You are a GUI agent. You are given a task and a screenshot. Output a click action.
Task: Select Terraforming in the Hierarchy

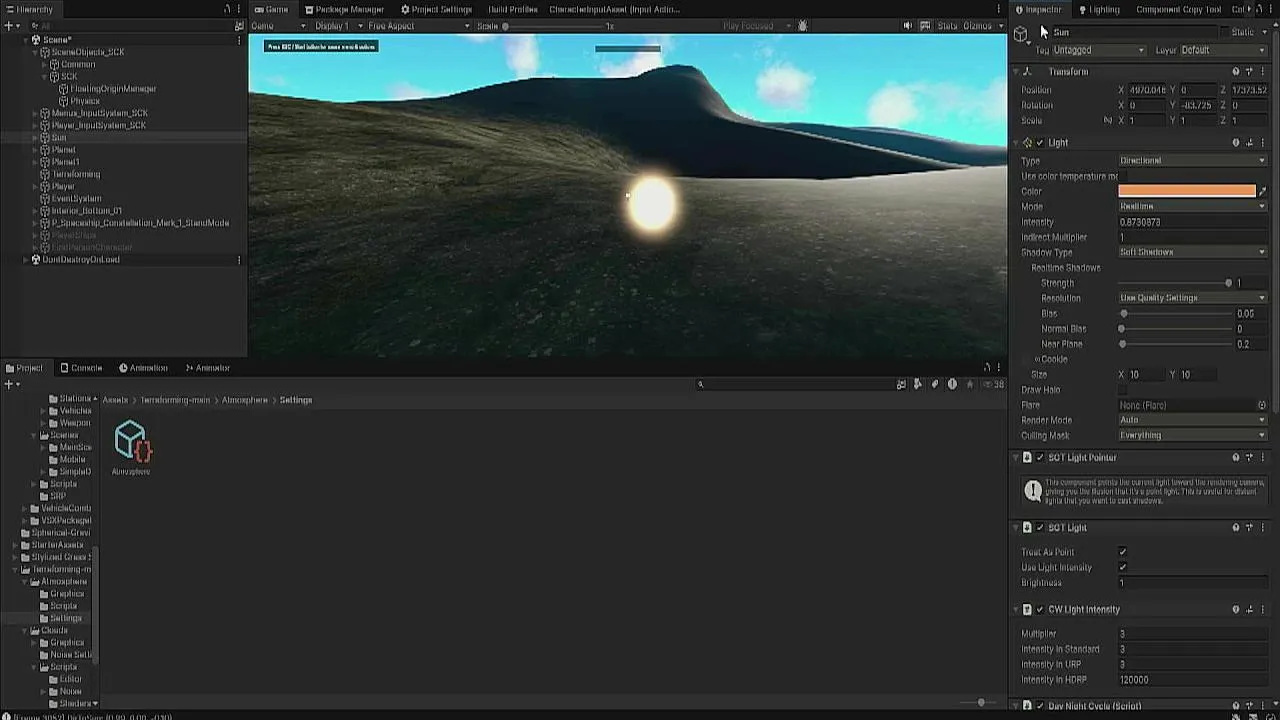point(76,174)
